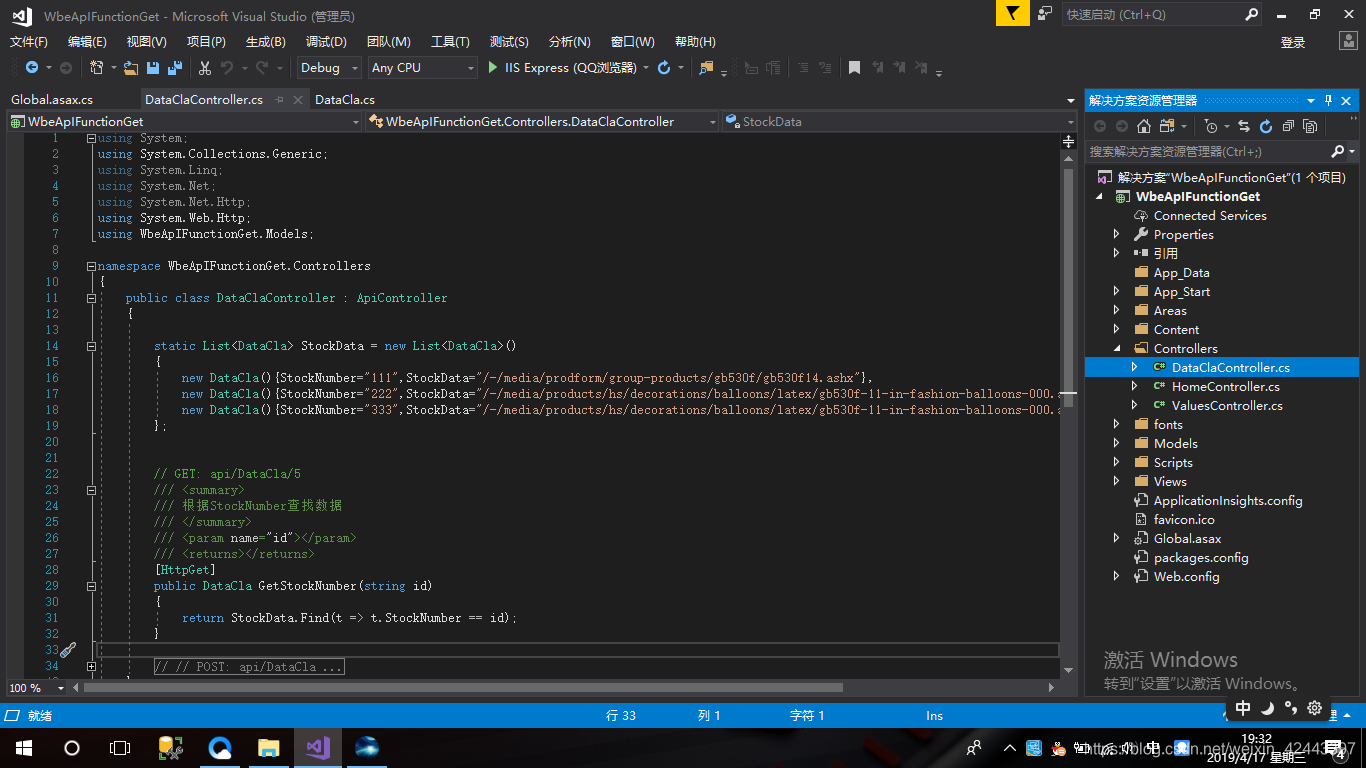Click the Home icon in Solution Explorer
This screenshot has width=1366, height=768.
pos(1144,126)
